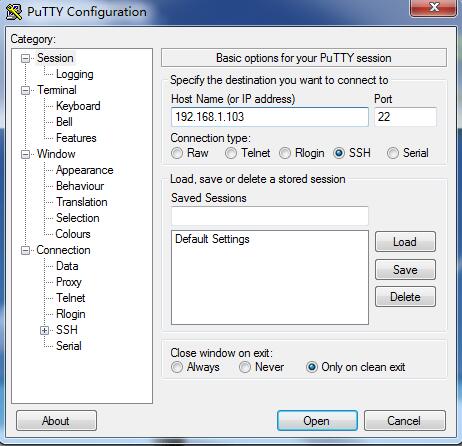Click the Port number field

[x=405, y=117]
